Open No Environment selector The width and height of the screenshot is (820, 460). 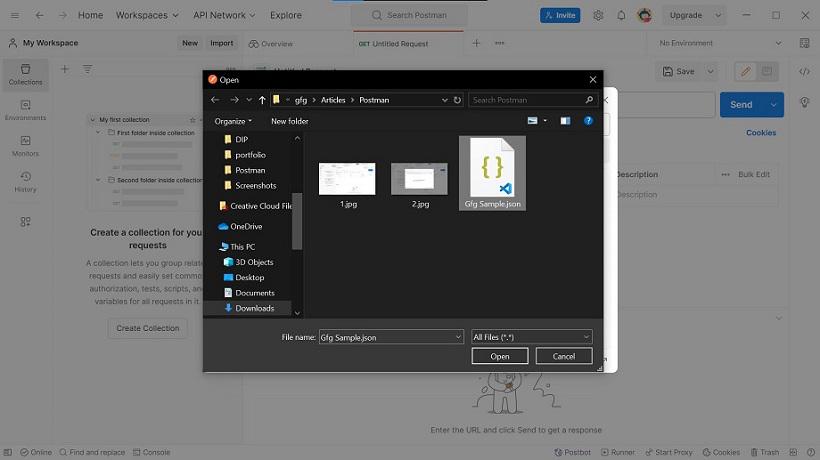pyautogui.click(x=720, y=43)
